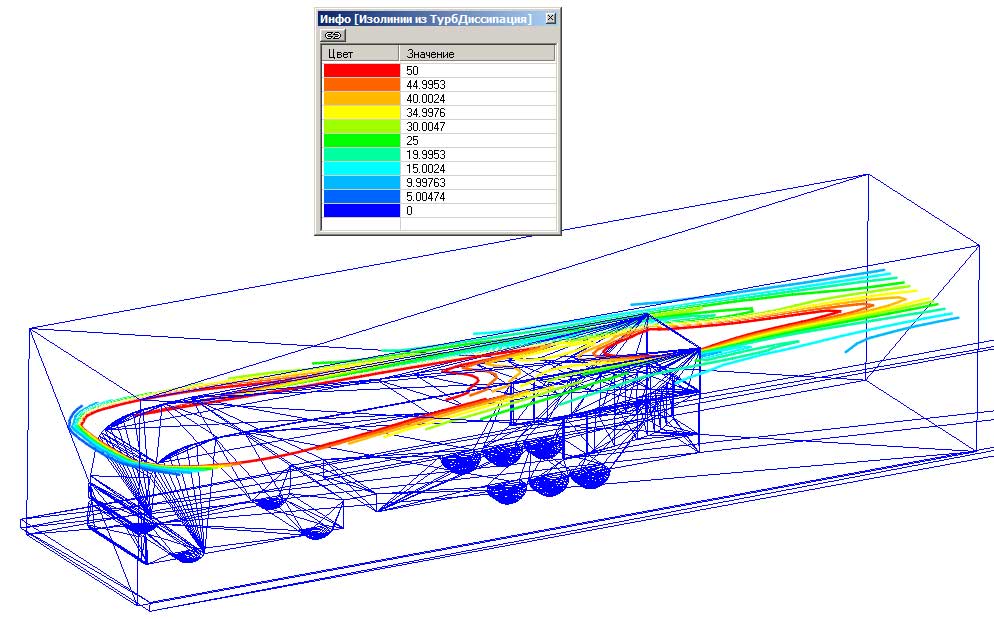Select the 19.9953 value entry
The width and height of the screenshot is (994, 619).
click(x=477, y=155)
